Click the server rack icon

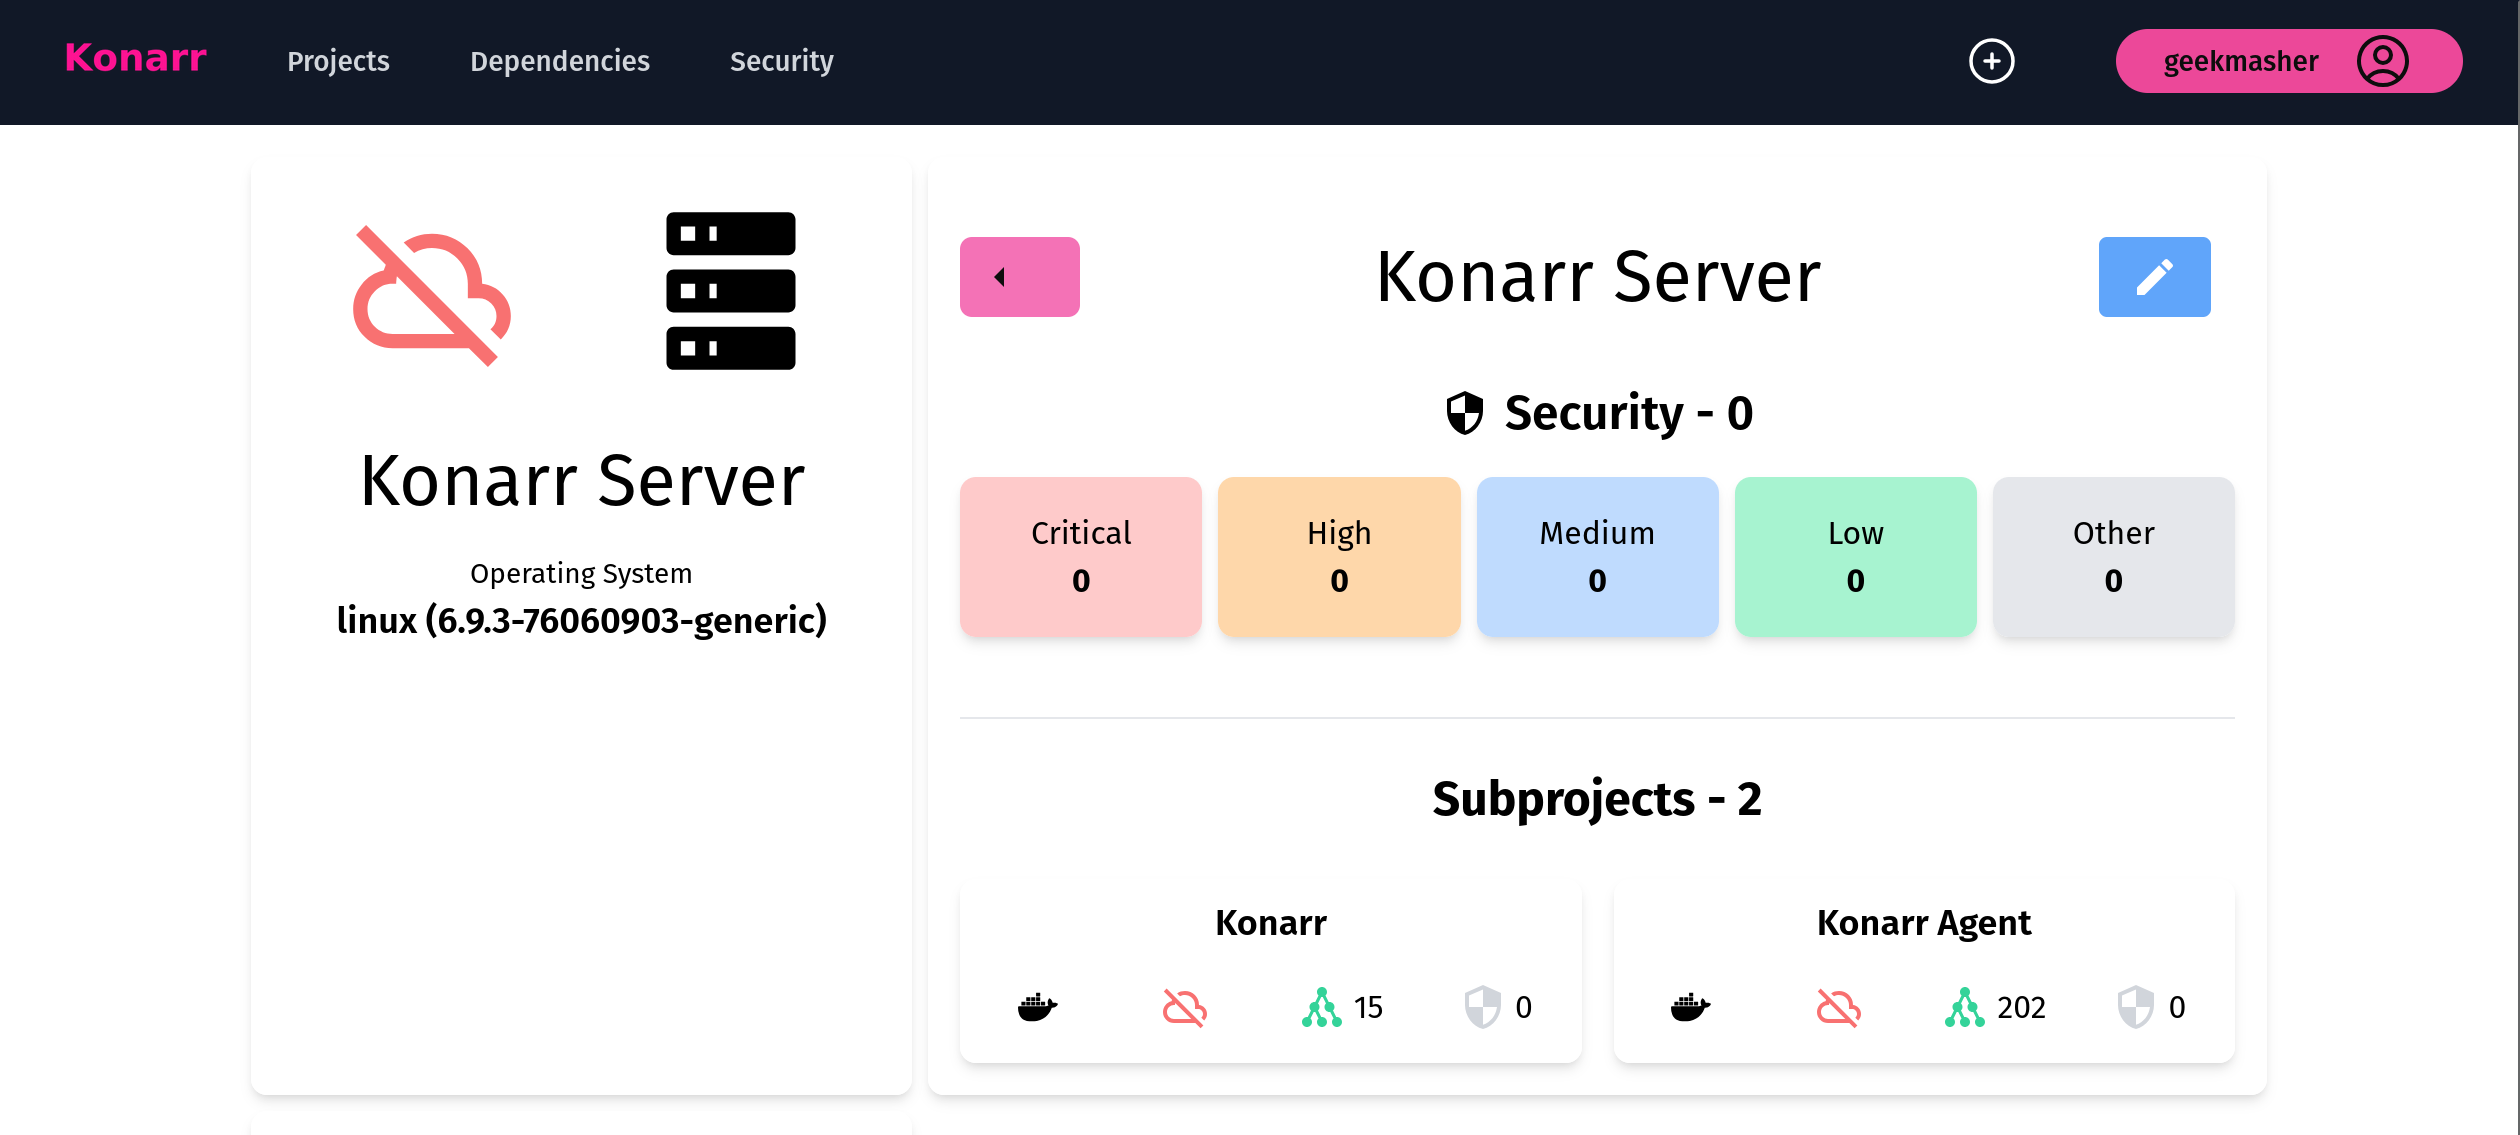(730, 290)
